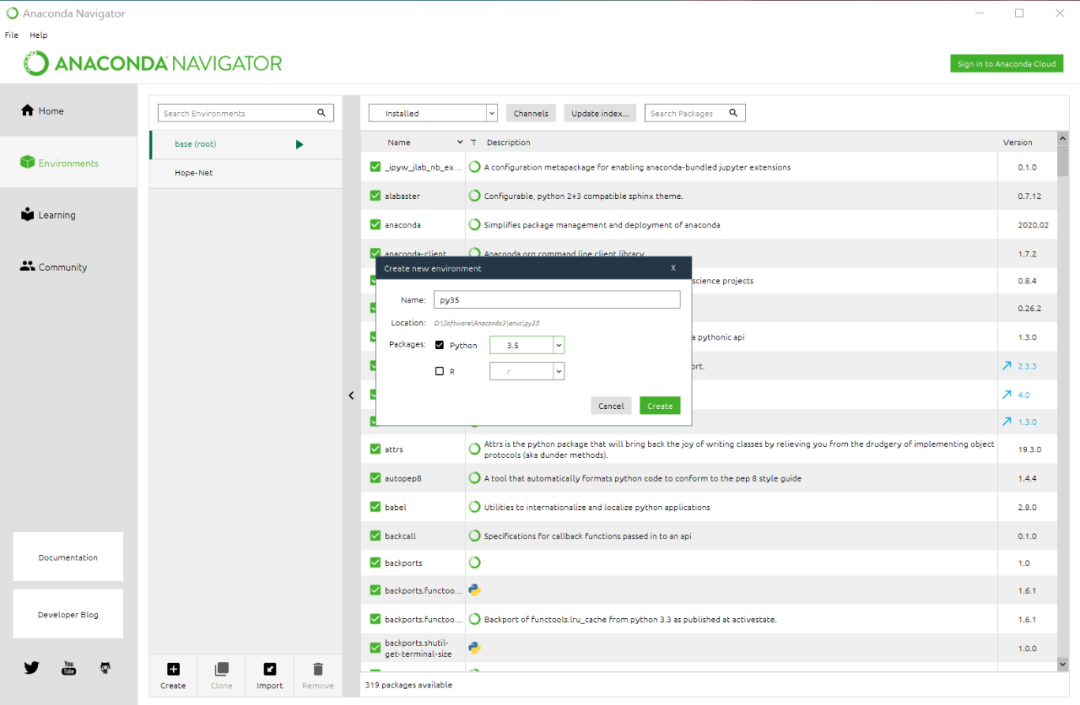Click the Search Packages magnifier icon
Image resolution: width=1080 pixels, height=705 pixels.
(734, 113)
